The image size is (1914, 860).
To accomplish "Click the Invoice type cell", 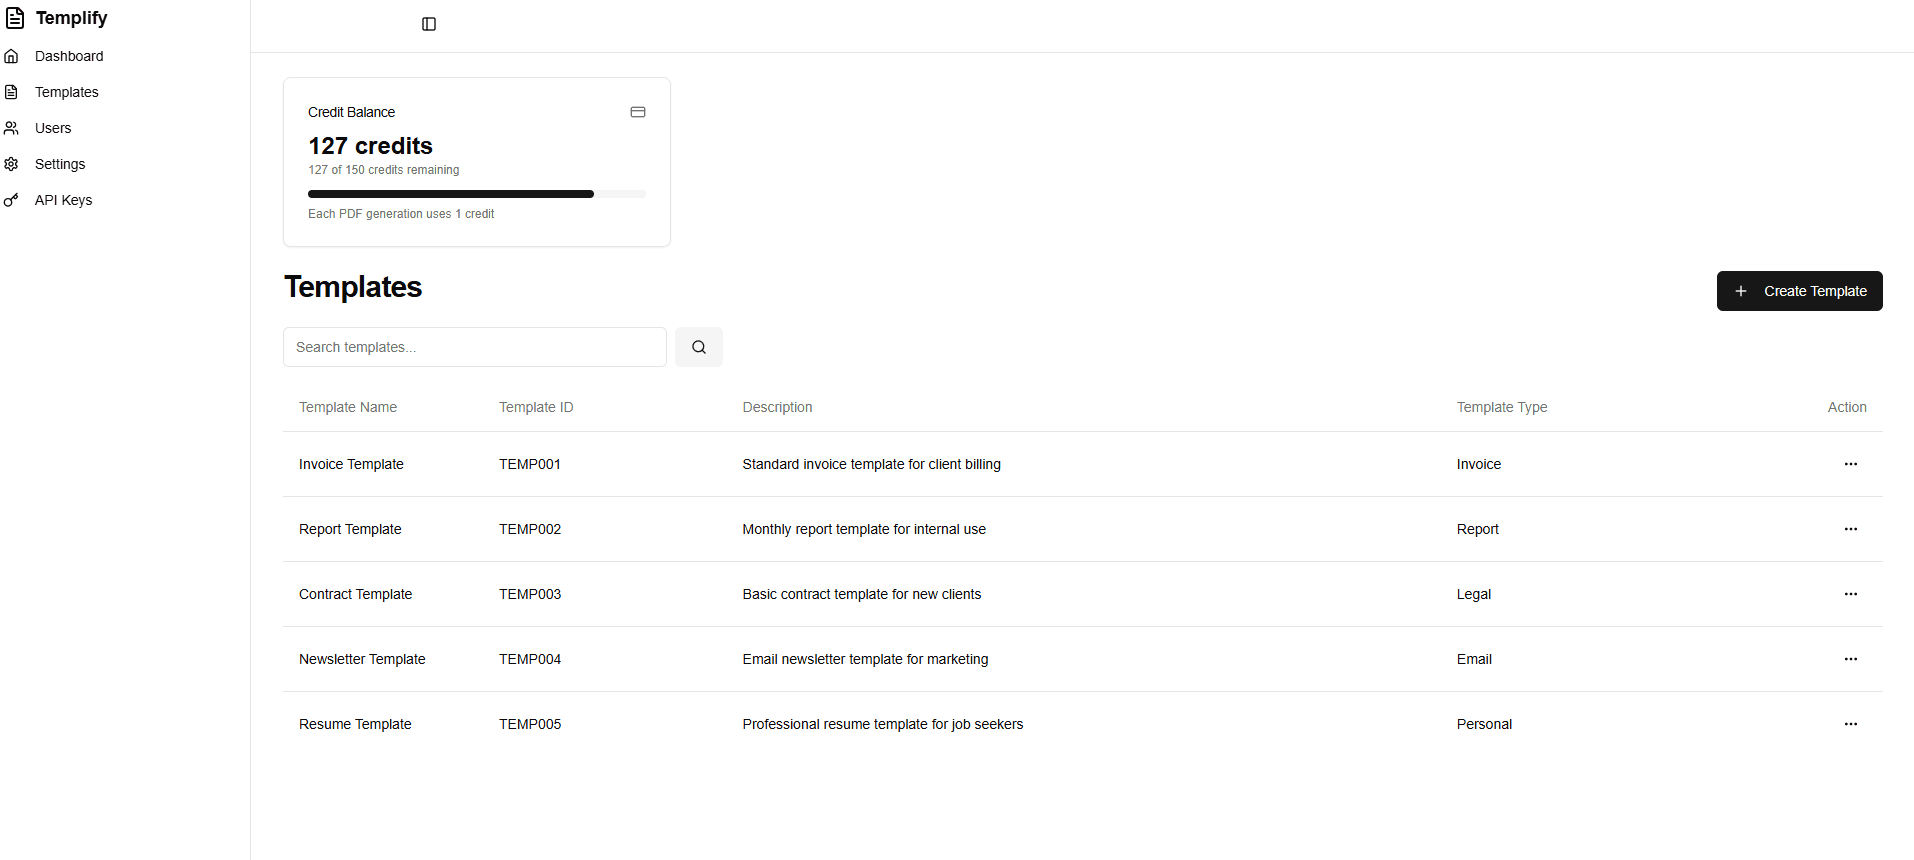I will (1479, 464).
